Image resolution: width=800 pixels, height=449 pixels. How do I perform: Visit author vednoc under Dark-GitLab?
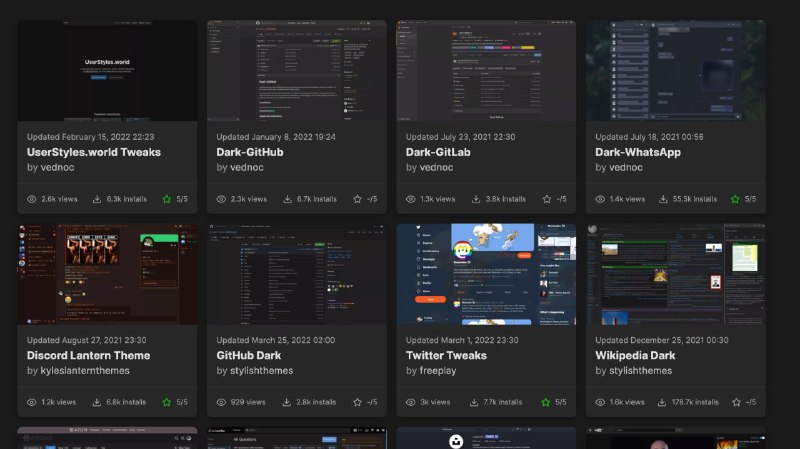point(436,167)
